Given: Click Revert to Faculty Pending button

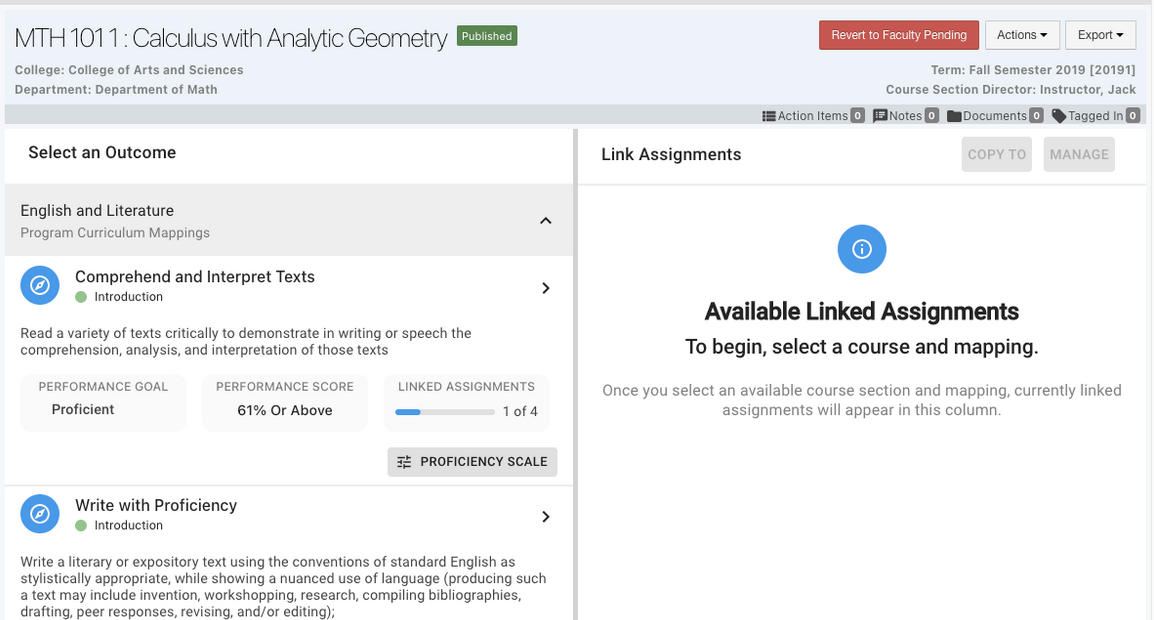Looking at the screenshot, I should [898, 35].
